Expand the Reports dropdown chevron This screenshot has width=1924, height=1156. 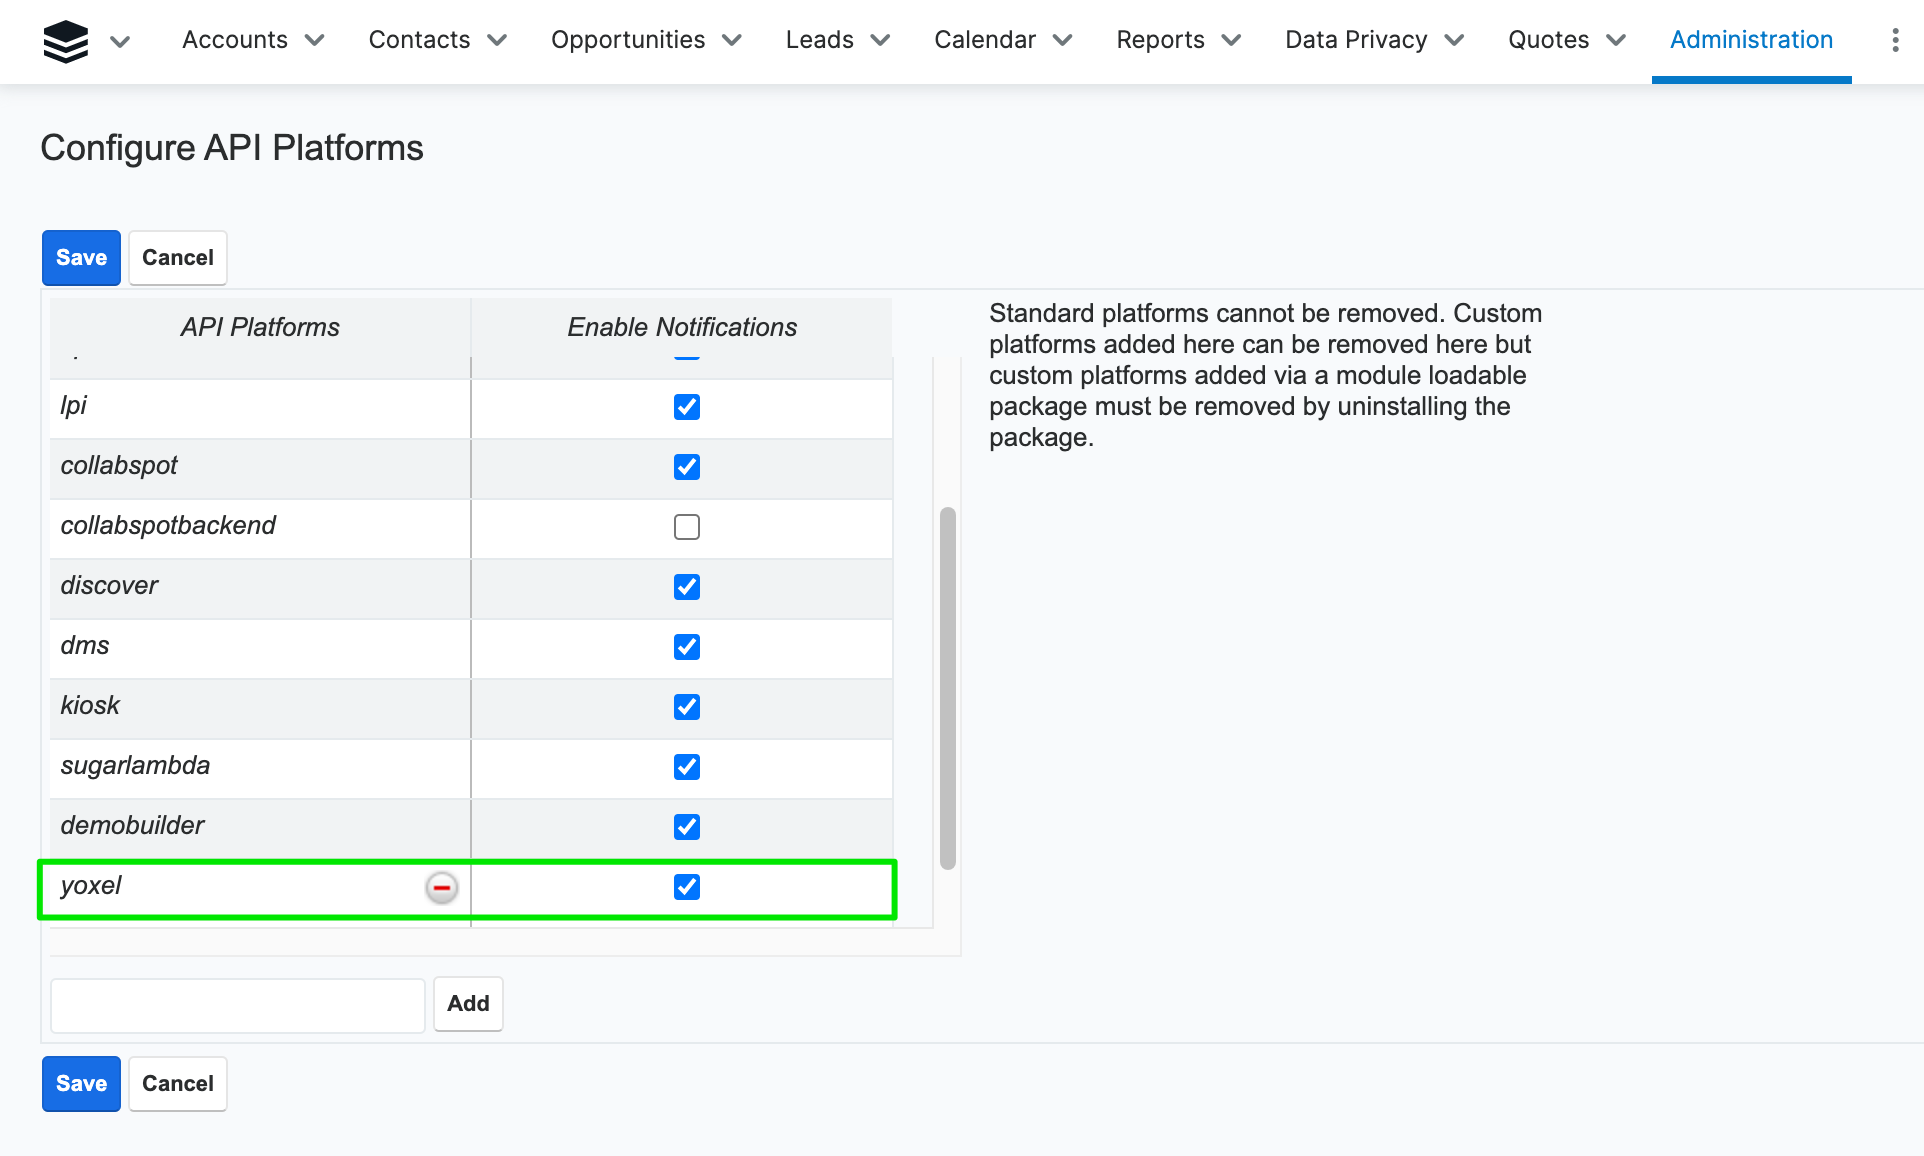(x=1232, y=40)
